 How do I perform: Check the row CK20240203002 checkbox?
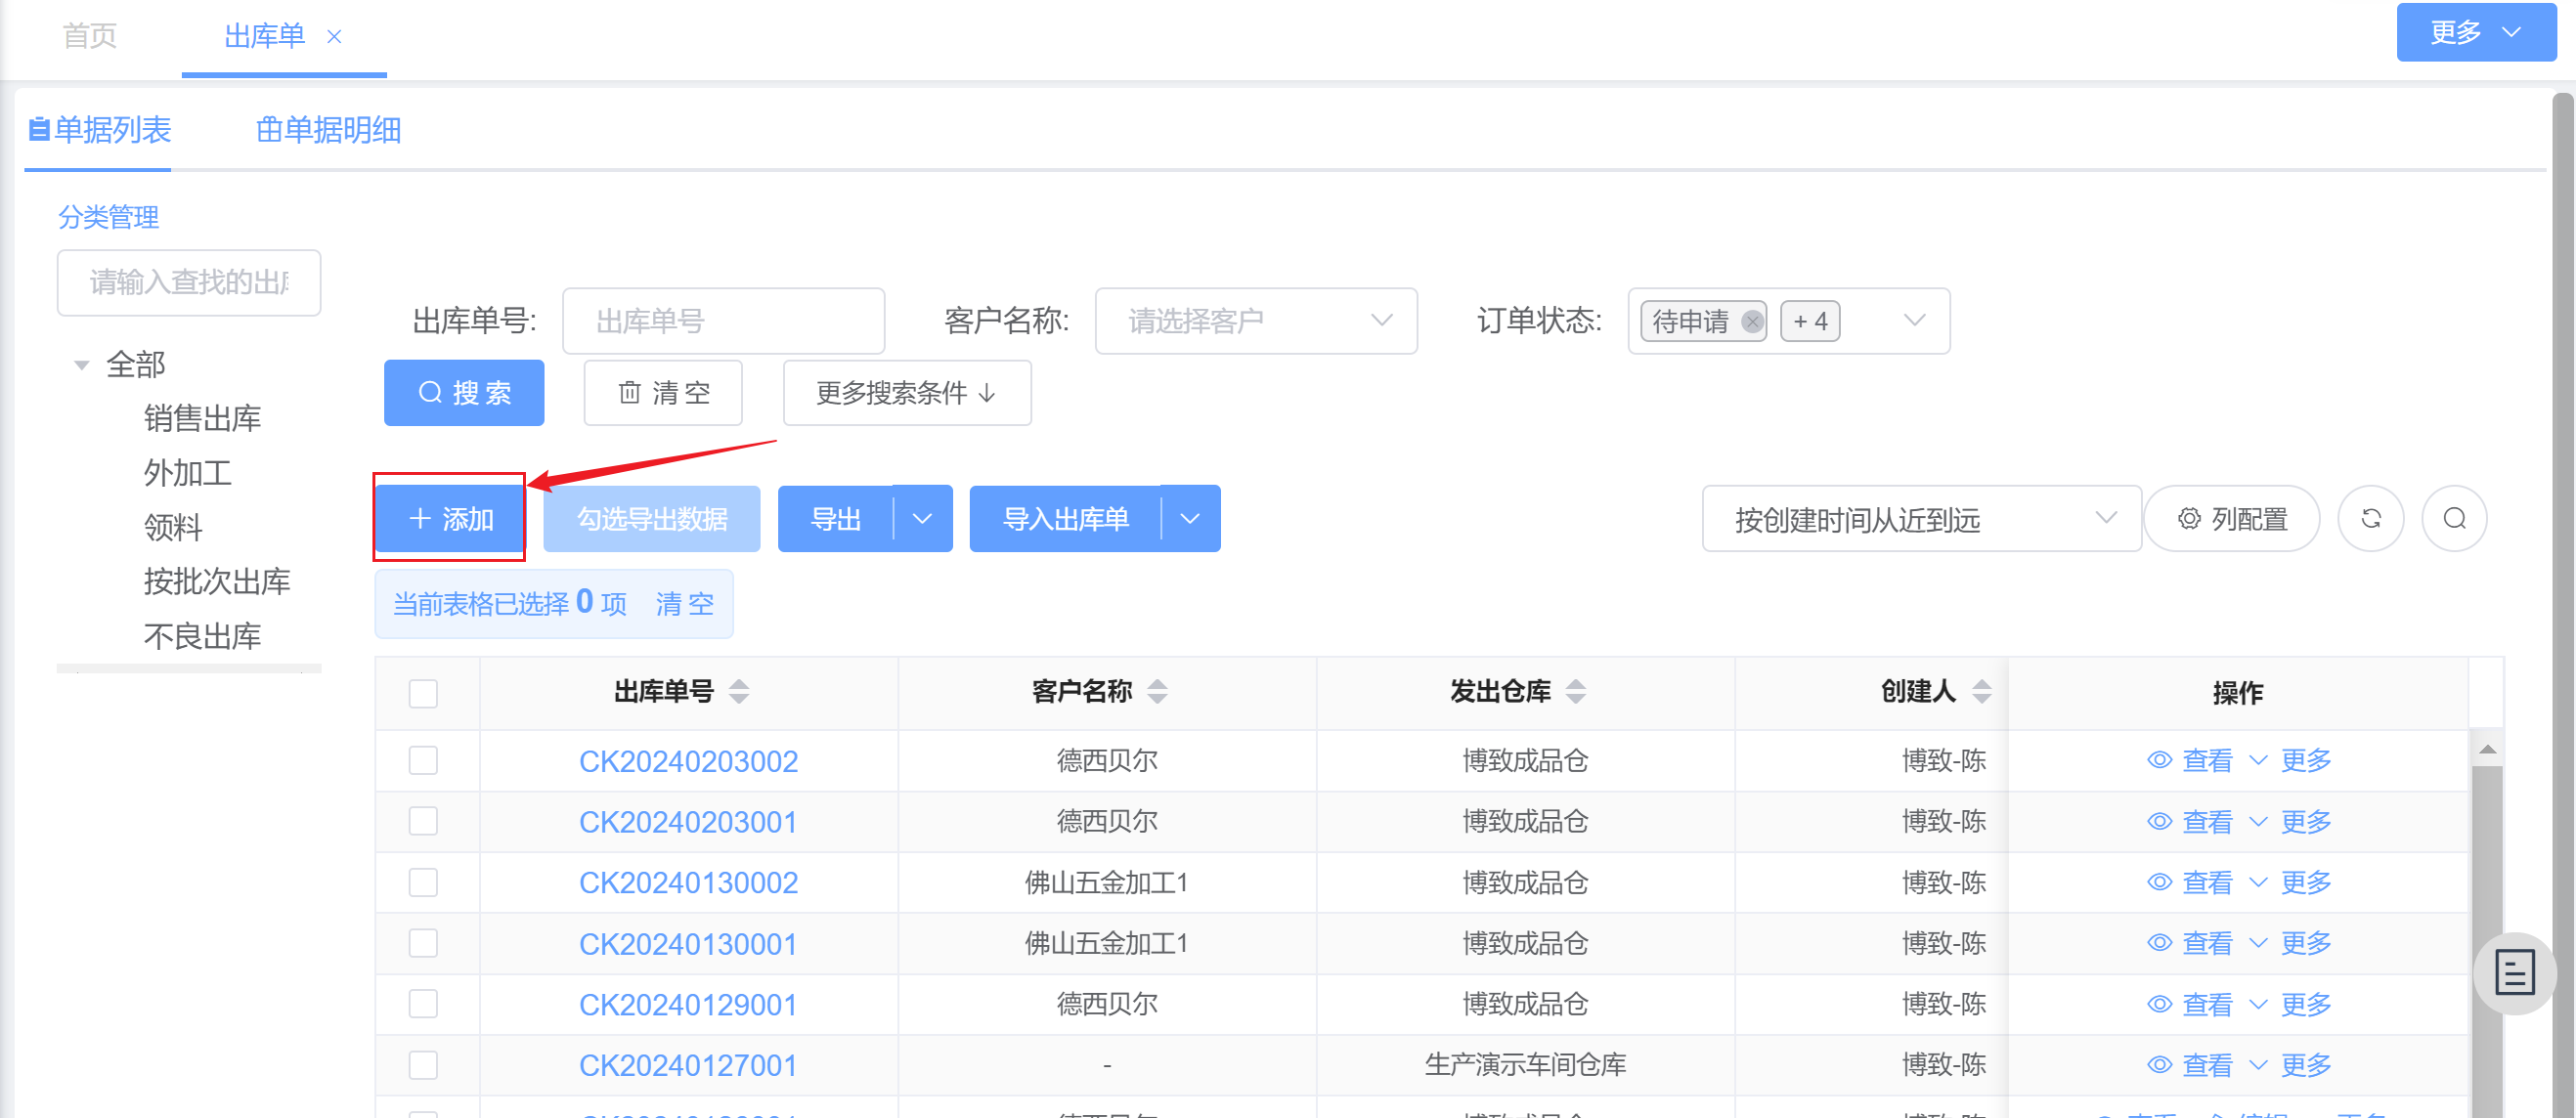(x=423, y=761)
